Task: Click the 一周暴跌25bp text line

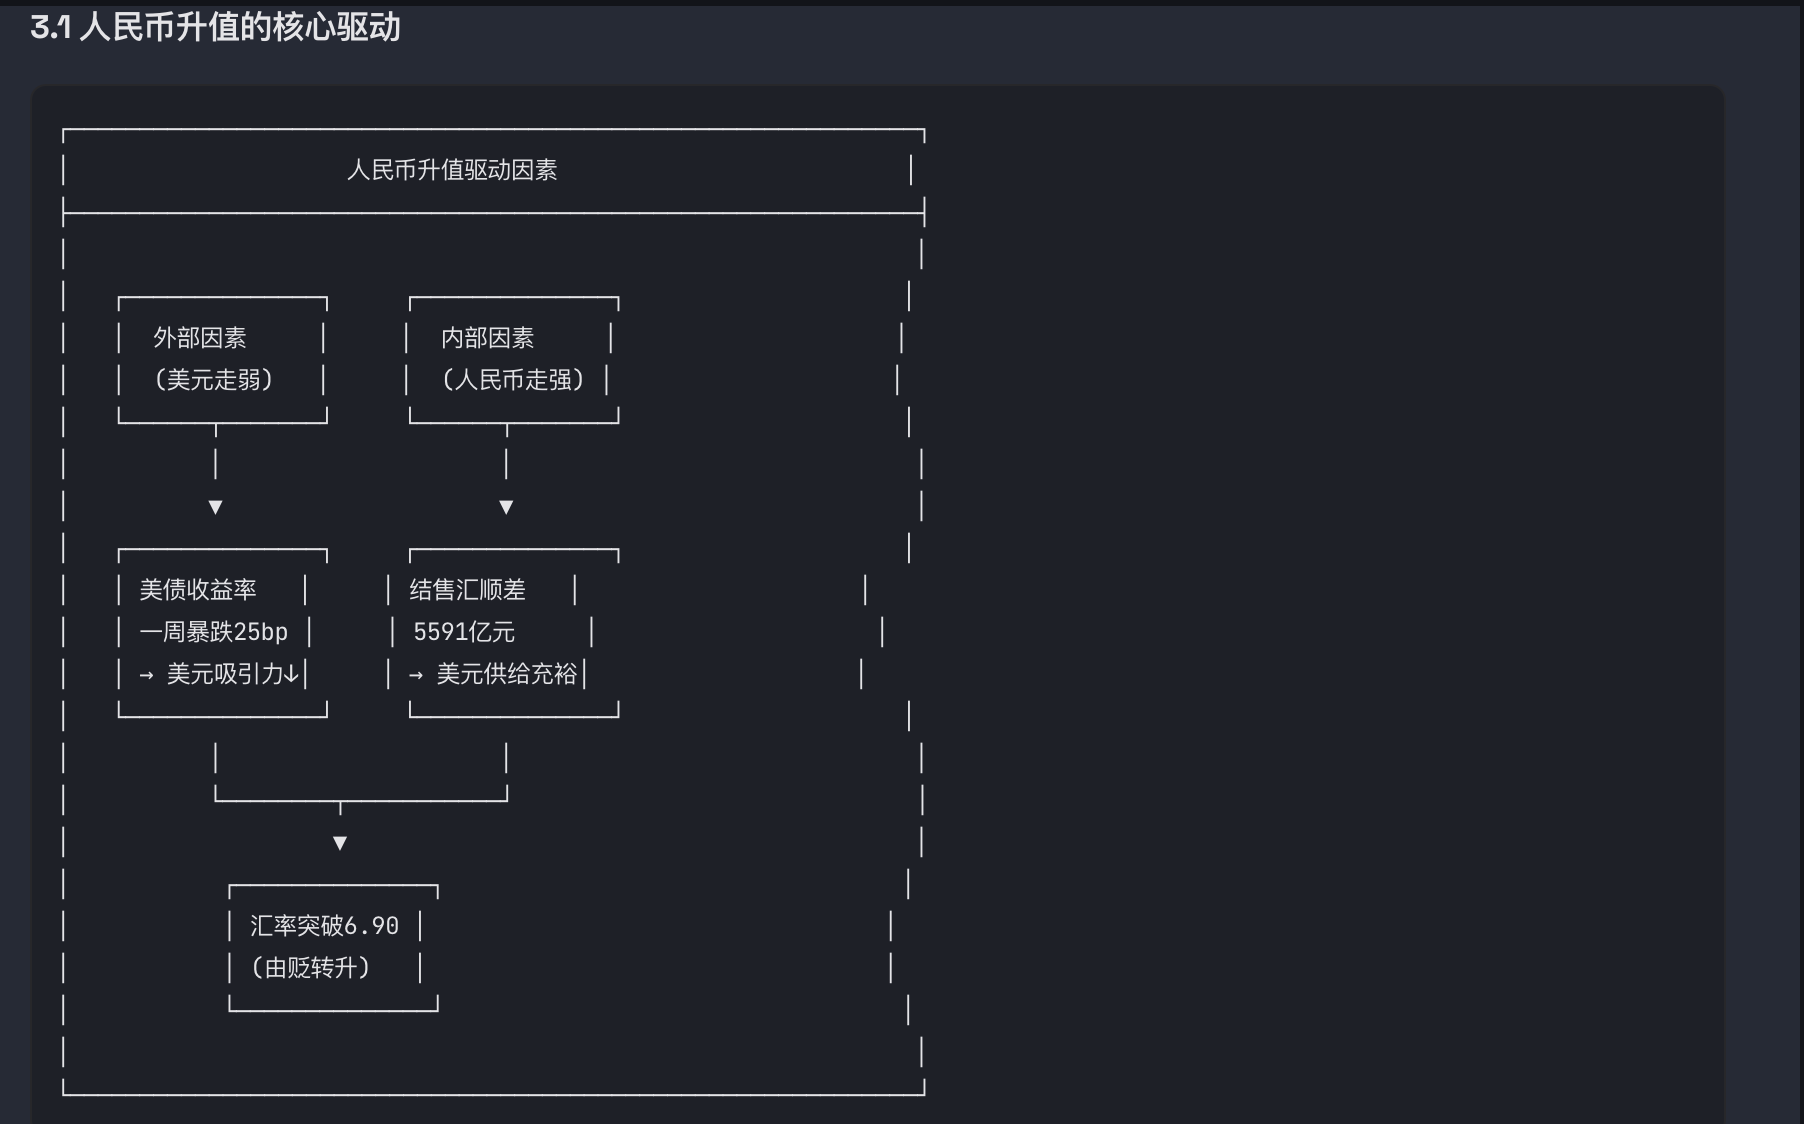Action: pyautogui.click(x=214, y=632)
